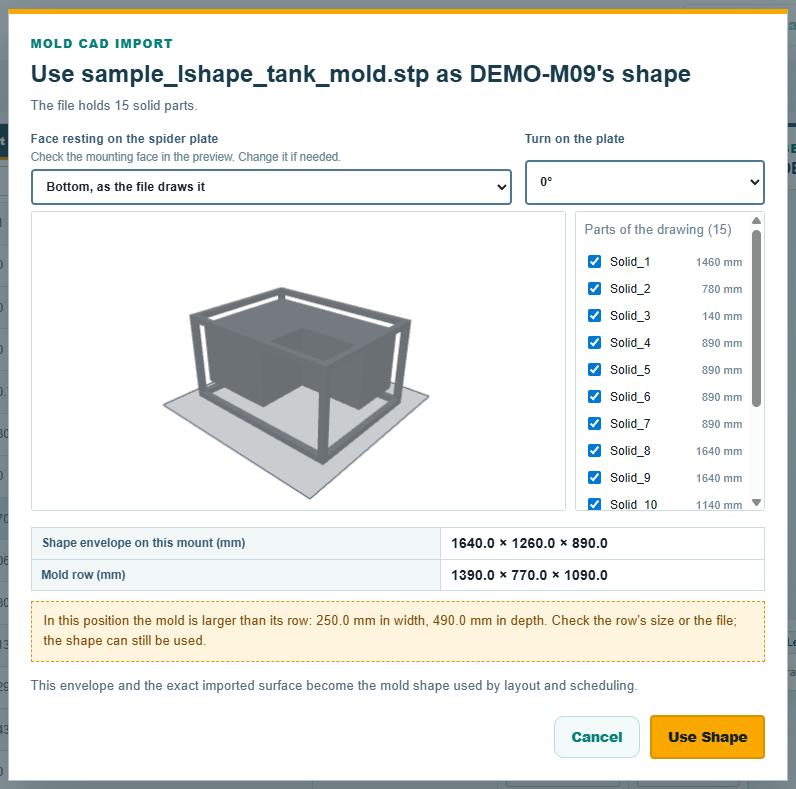
Task: Click the 3D mold preview model
Action: (x=300, y=376)
